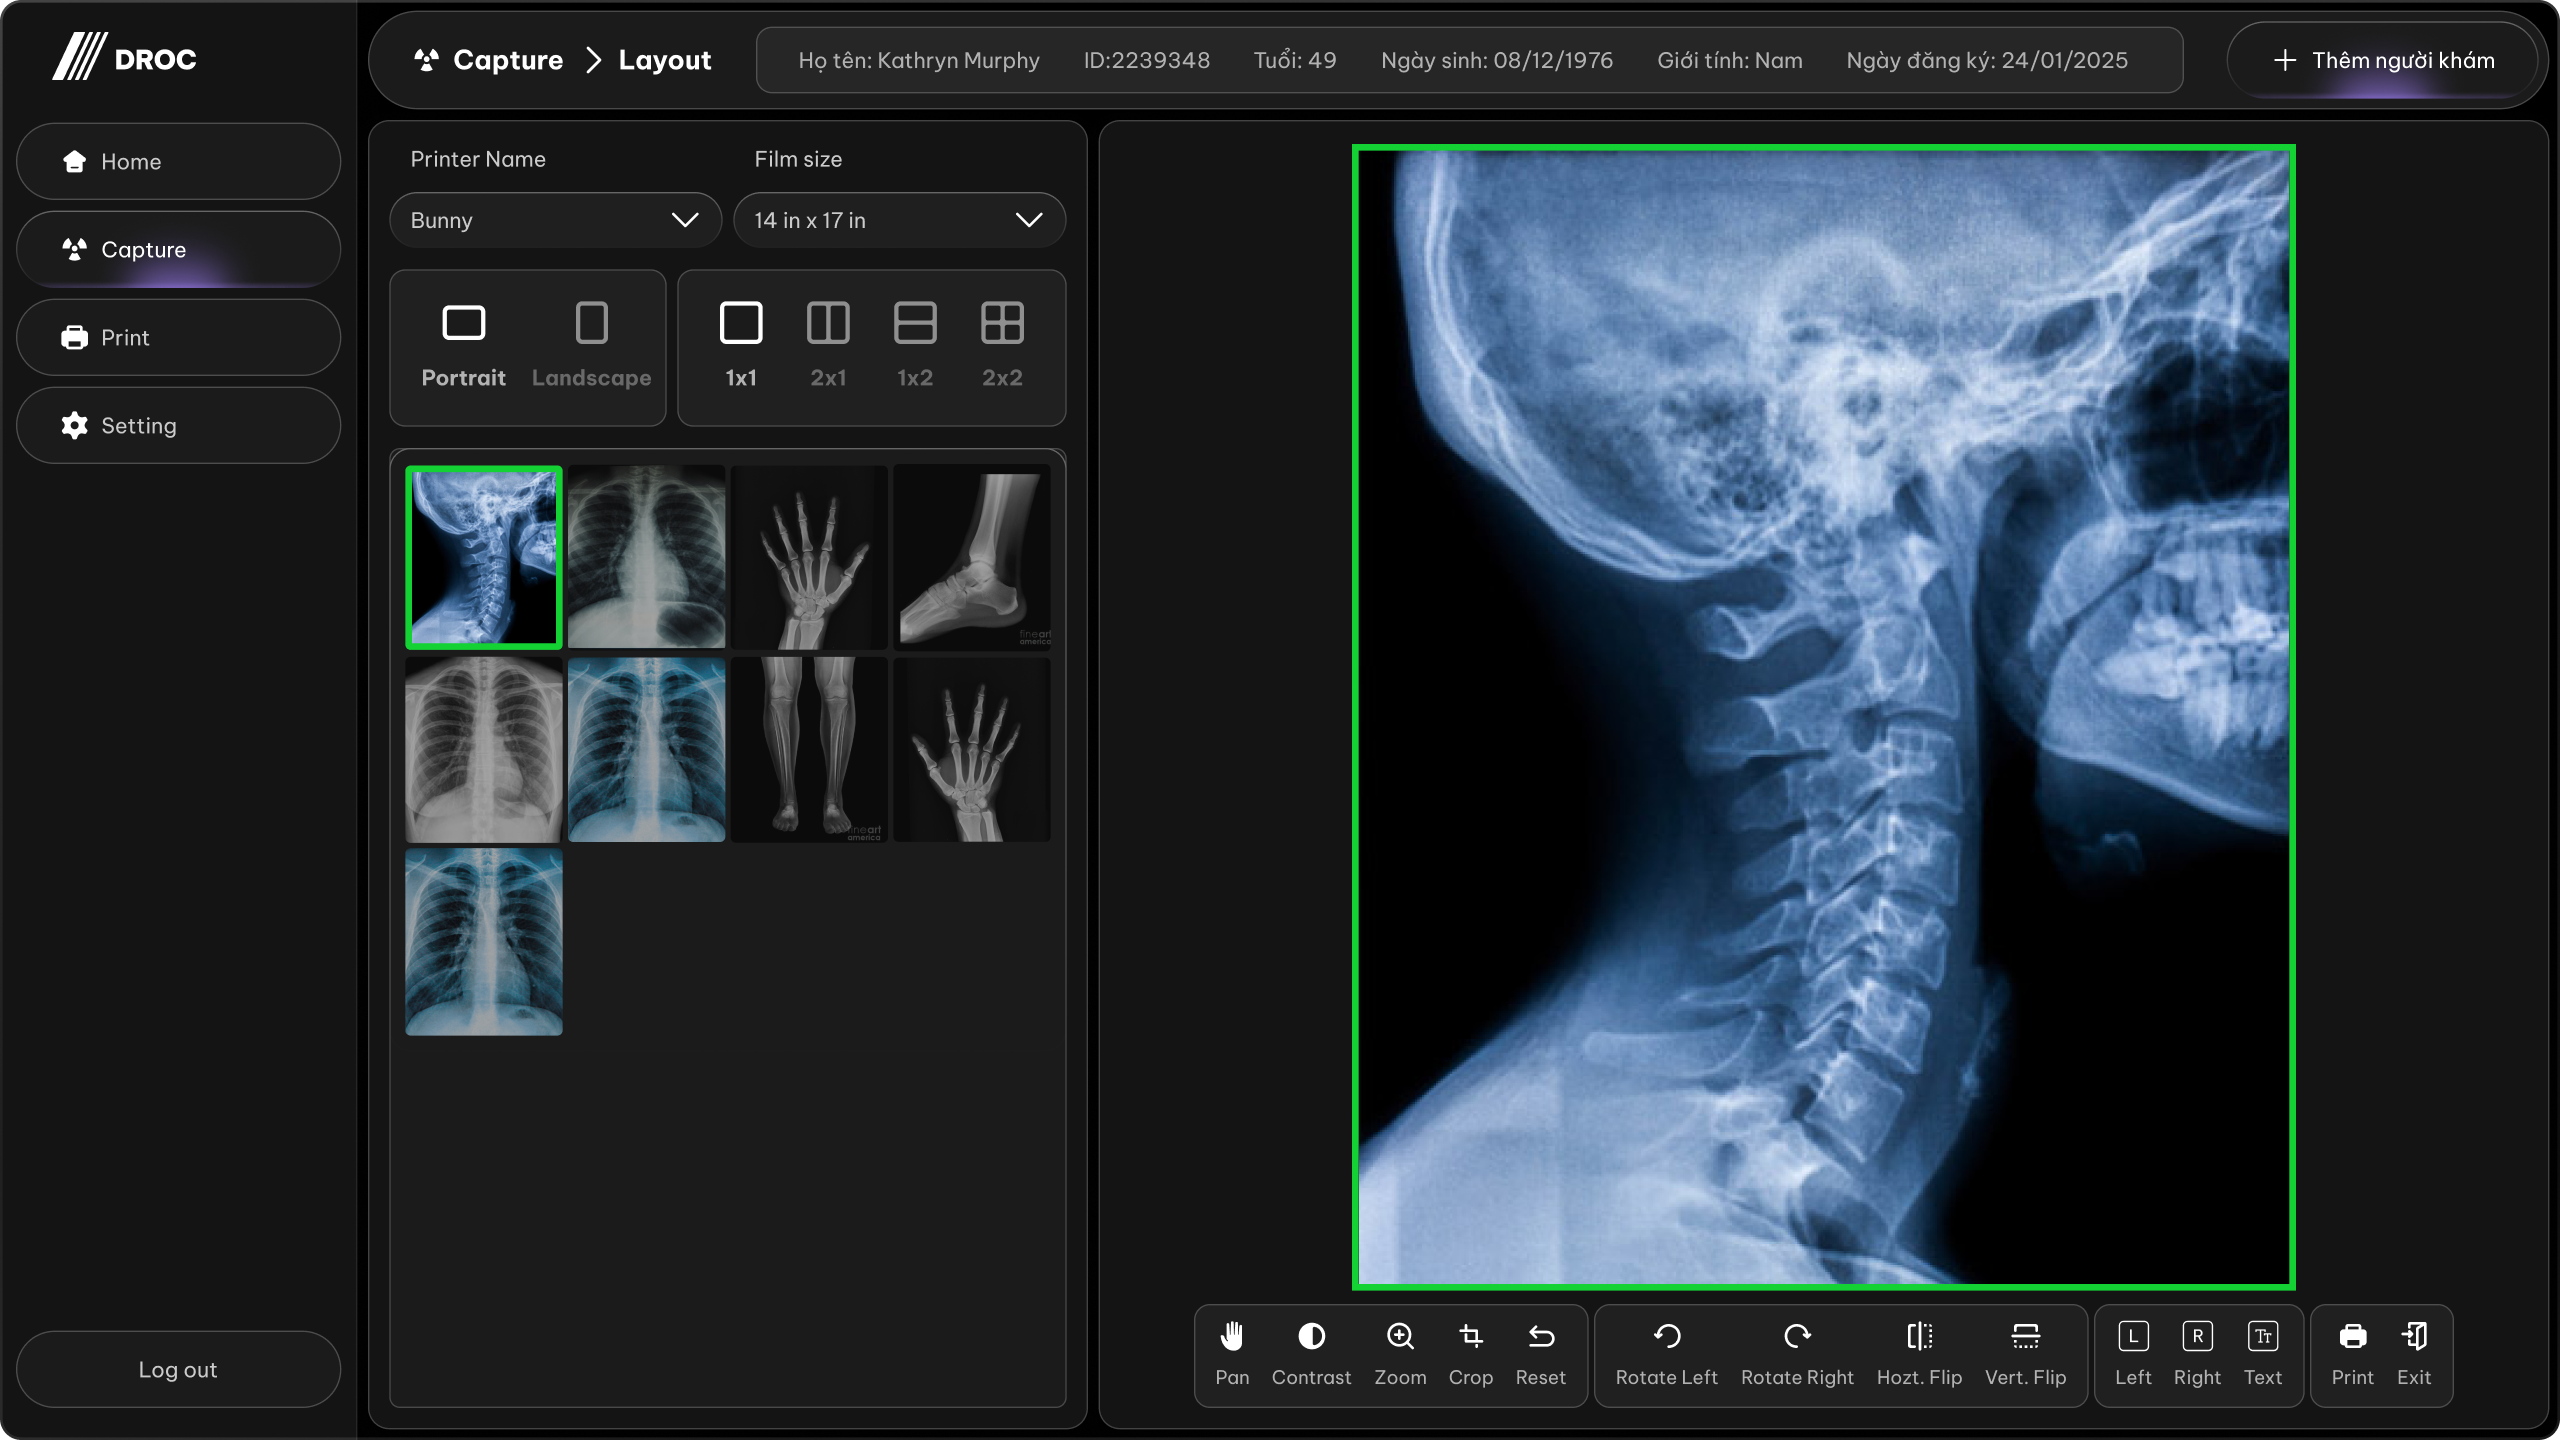Open the Setting sidebar menu
This screenshot has width=2560, height=1440.
pyautogui.click(x=178, y=426)
